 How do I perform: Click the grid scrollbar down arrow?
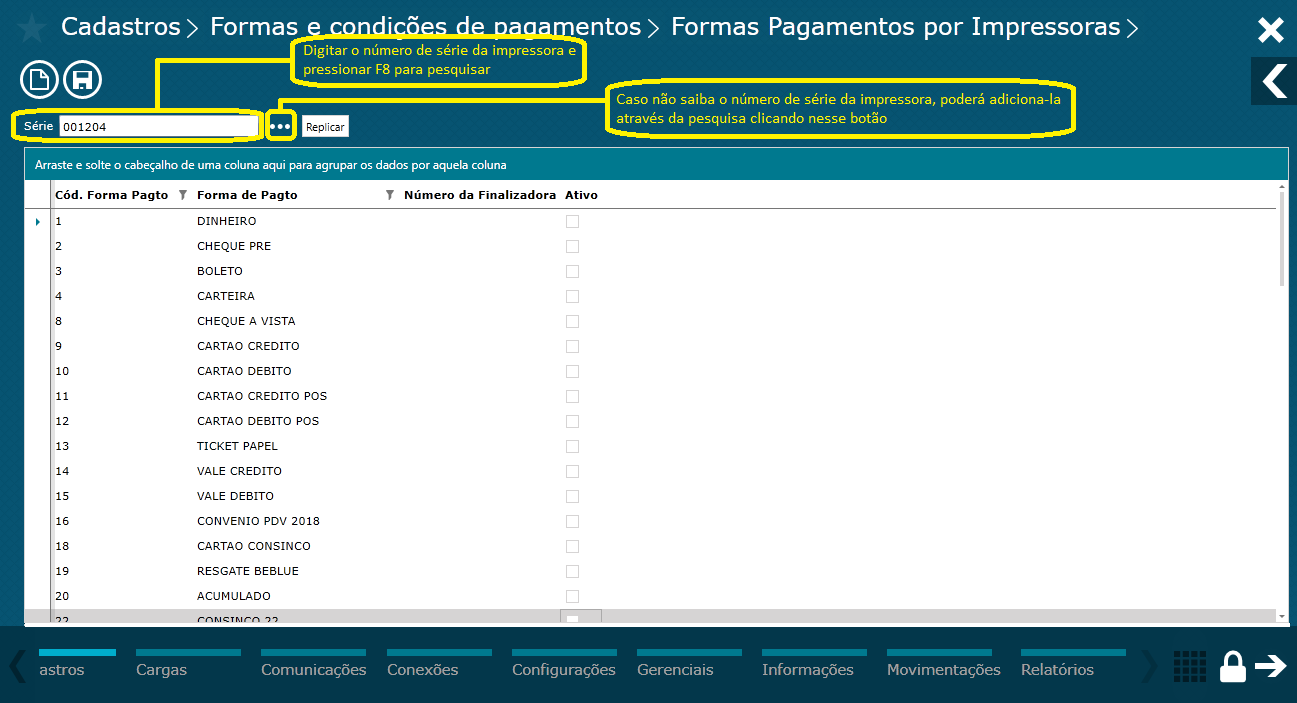[1282, 616]
